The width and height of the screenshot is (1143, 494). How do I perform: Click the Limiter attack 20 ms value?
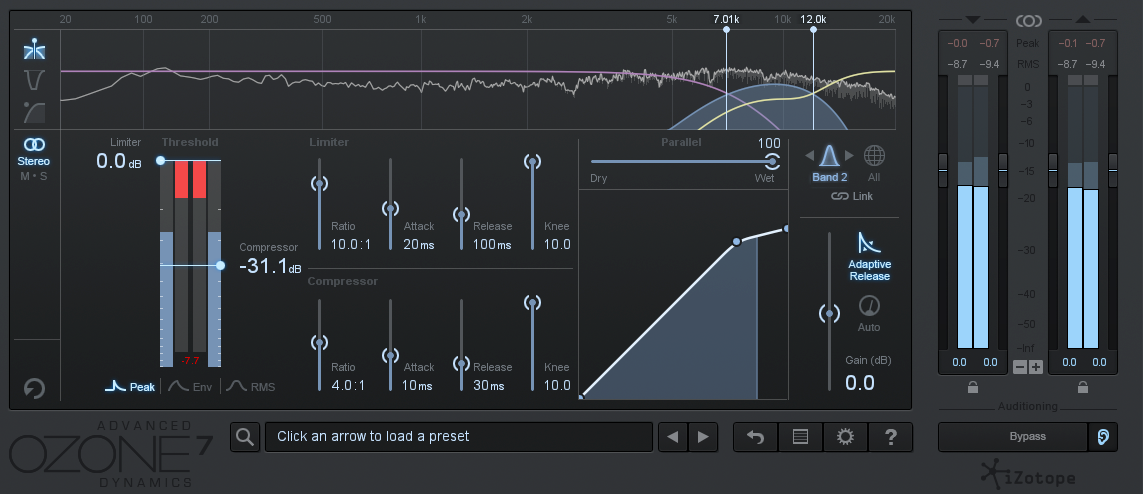click(418, 244)
